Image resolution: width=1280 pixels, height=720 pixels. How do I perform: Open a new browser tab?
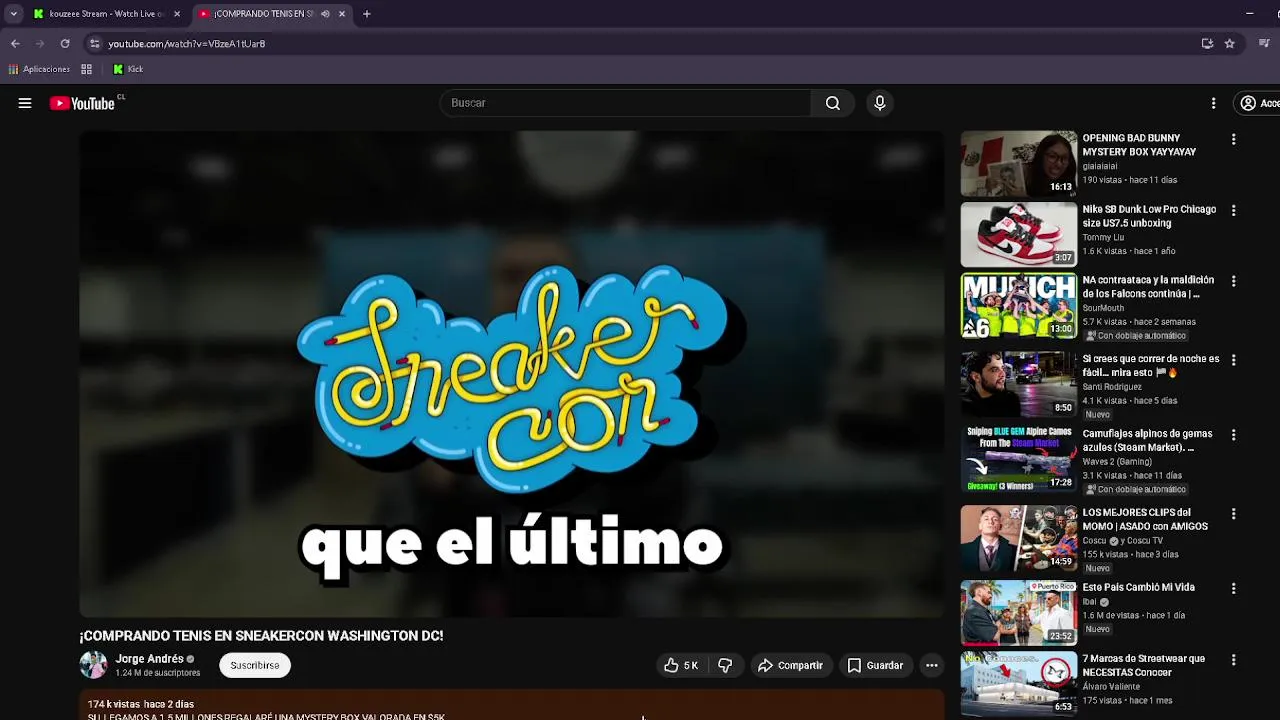click(367, 14)
